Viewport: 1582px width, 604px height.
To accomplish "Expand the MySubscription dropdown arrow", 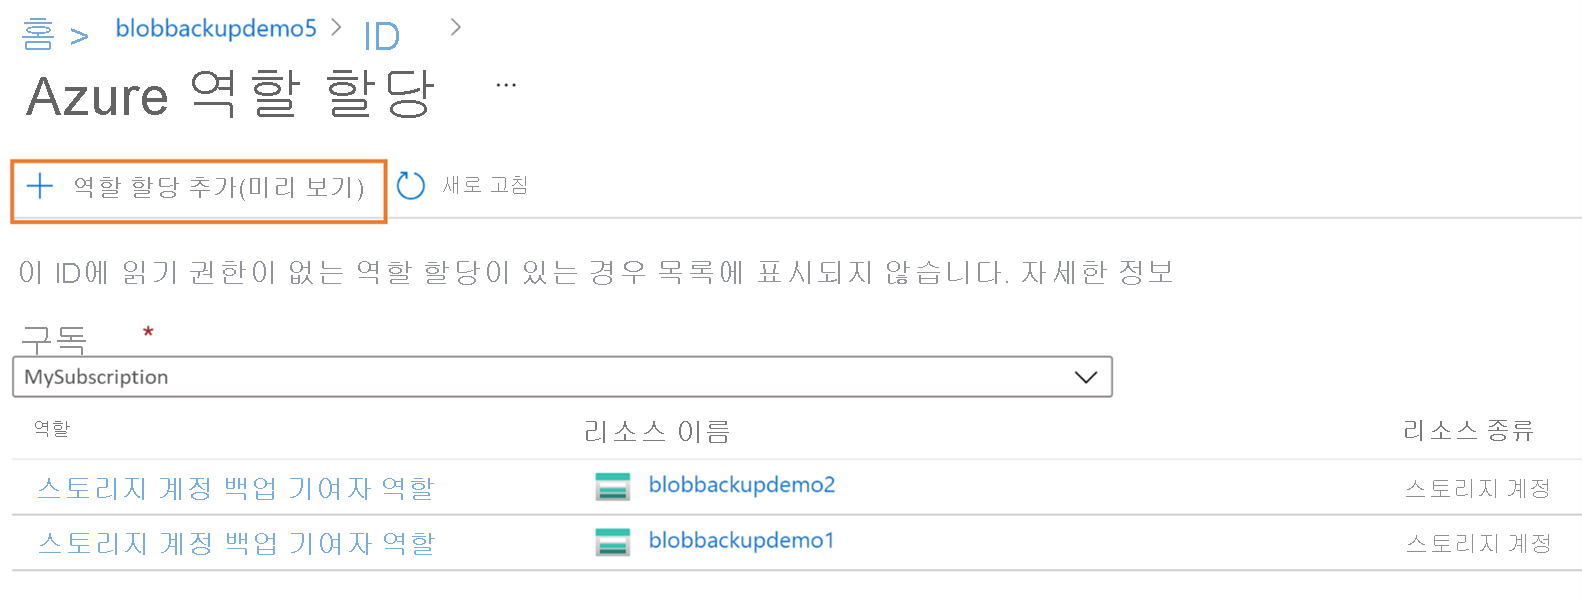I will tap(1085, 377).
